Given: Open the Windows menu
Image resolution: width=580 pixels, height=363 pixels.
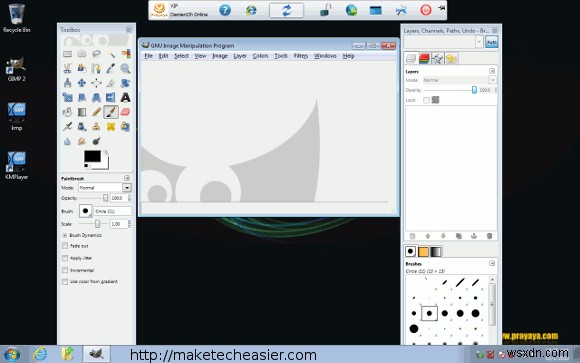Looking at the screenshot, I should point(325,56).
